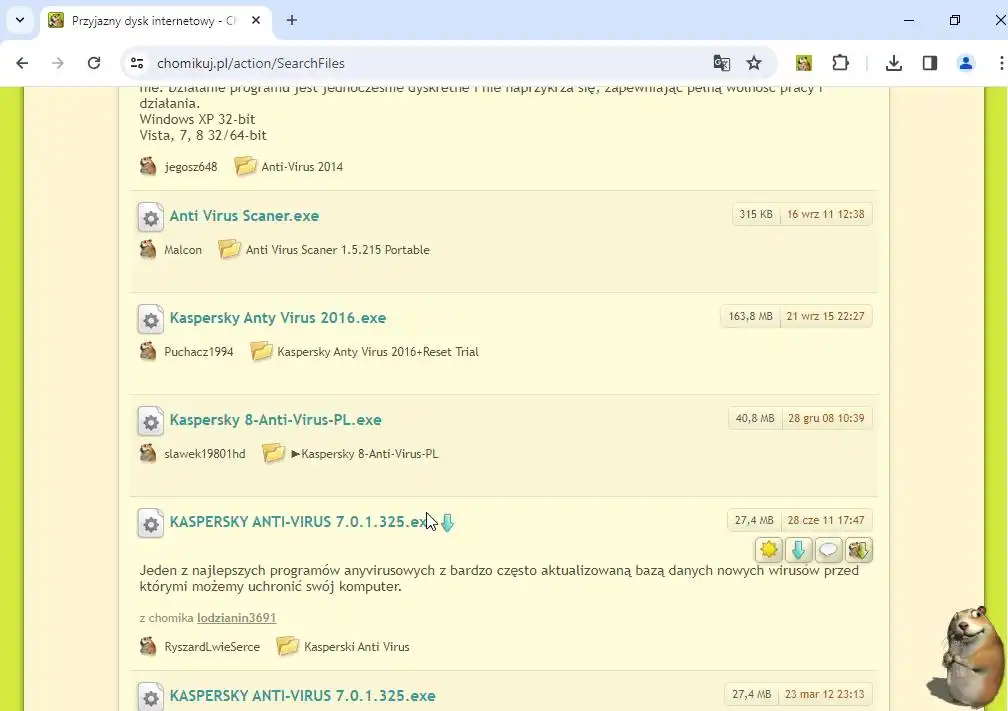Screen dimensions: 1008x711
Task: Open the Anti-Virus 2014 folder
Action: (302, 166)
